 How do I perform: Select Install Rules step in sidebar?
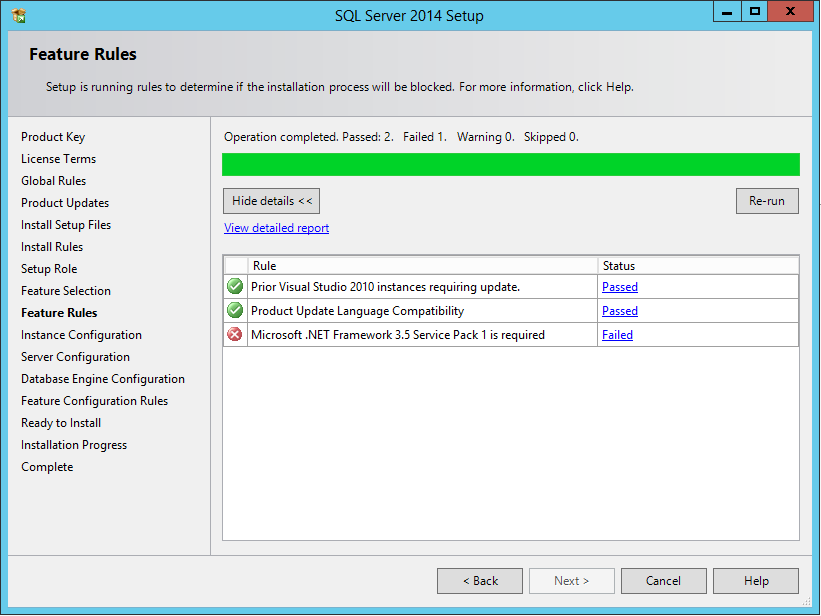pyautogui.click(x=52, y=247)
